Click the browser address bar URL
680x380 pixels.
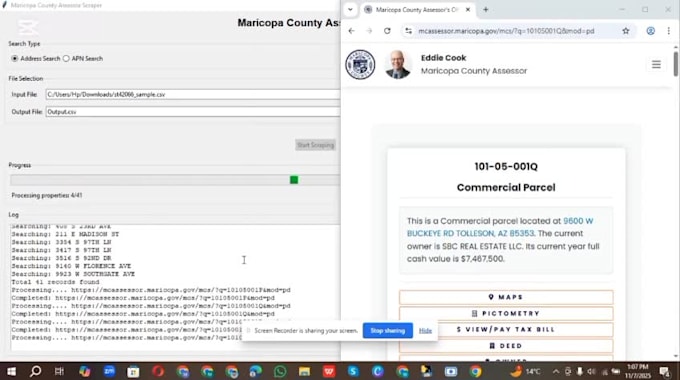tap(506, 31)
